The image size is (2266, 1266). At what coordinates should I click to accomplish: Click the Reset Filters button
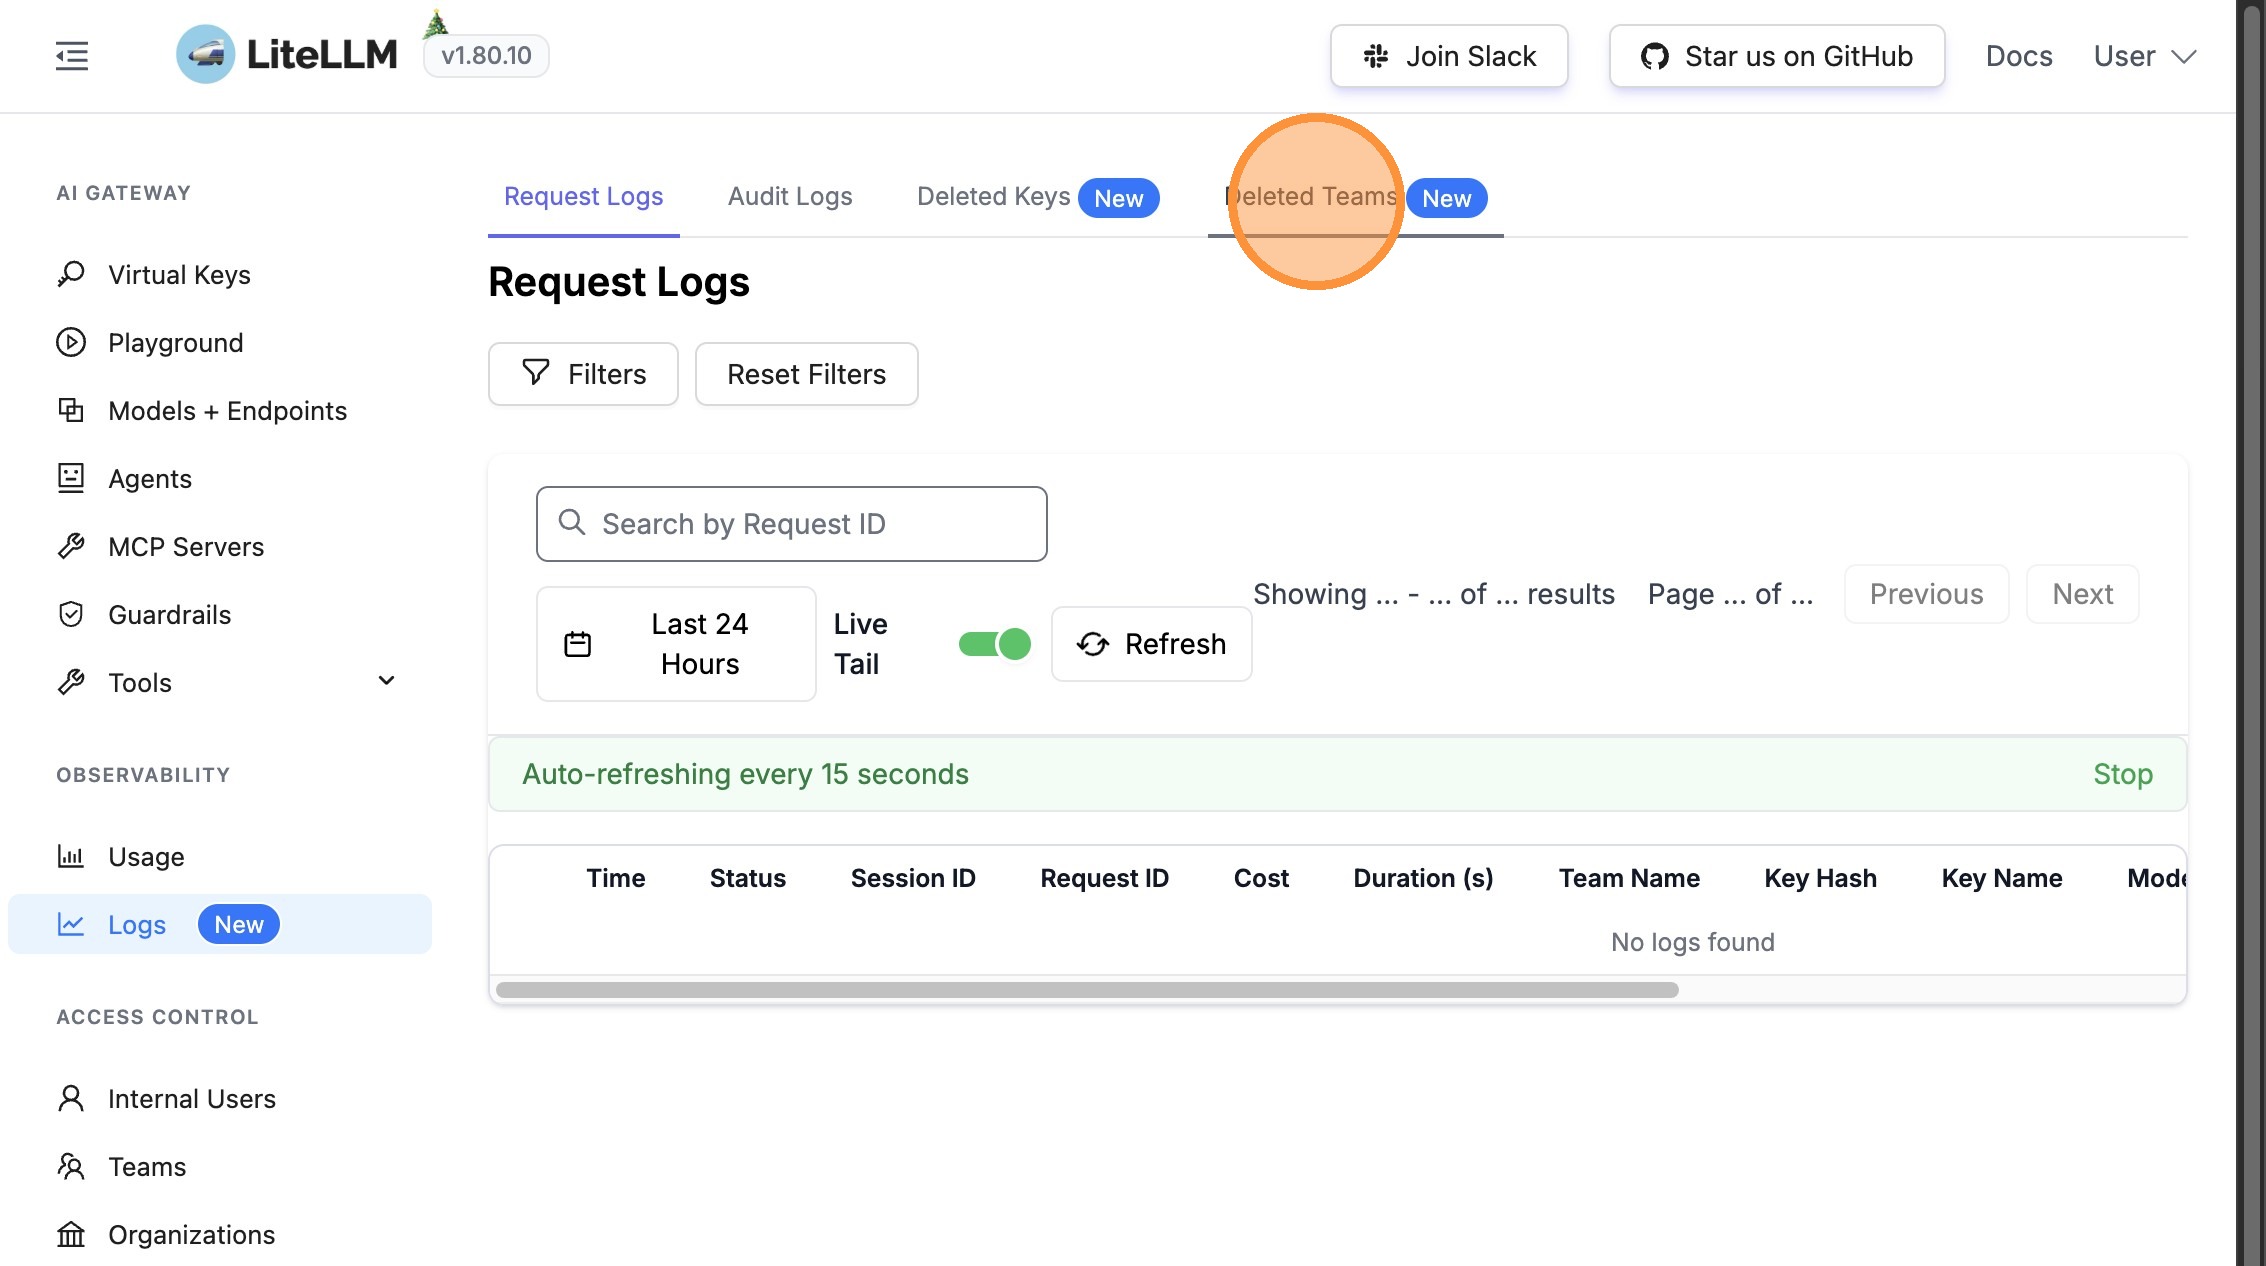point(806,374)
